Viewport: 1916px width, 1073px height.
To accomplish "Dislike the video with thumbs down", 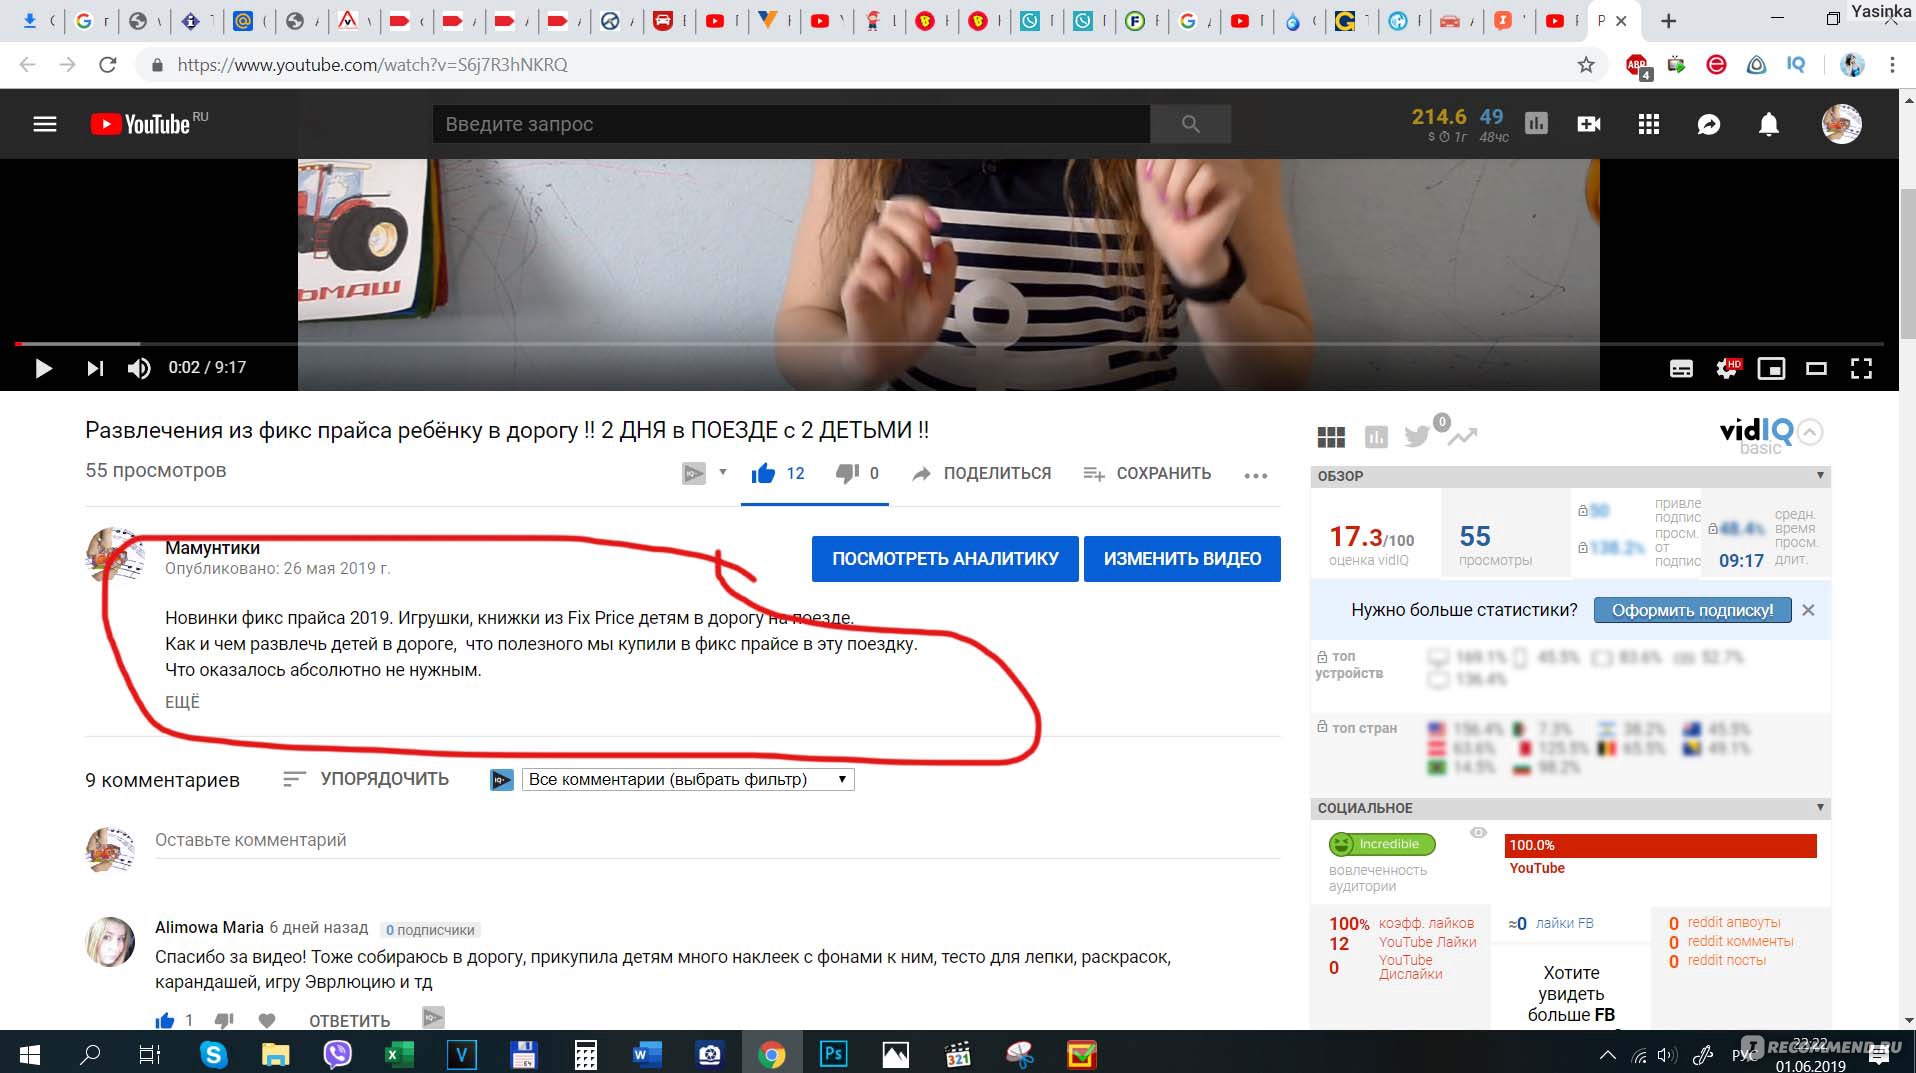I will pyautogui.click(x=847, y=473).
